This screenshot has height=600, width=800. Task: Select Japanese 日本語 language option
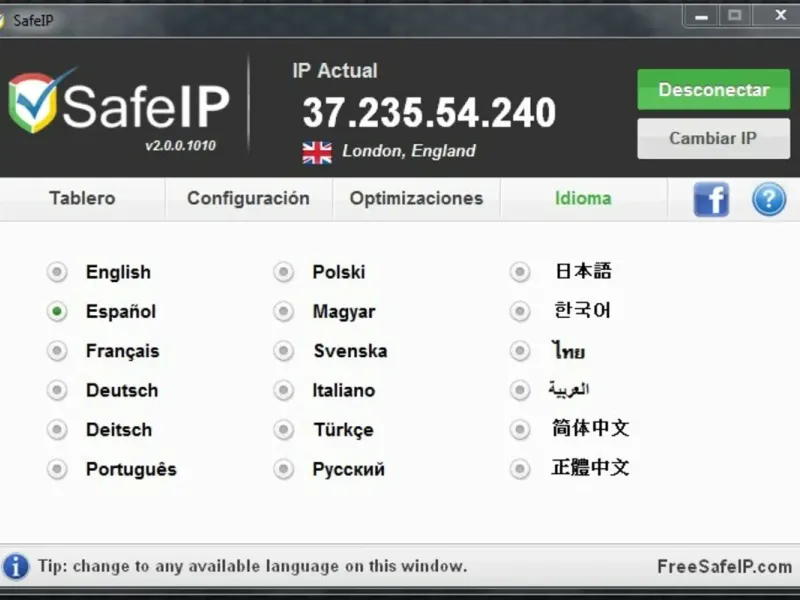pos(520,272)
